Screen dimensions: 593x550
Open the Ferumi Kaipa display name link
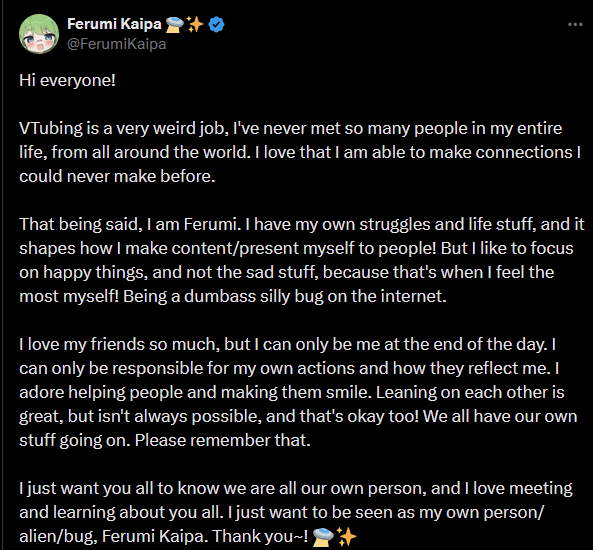tap(114, 24)
